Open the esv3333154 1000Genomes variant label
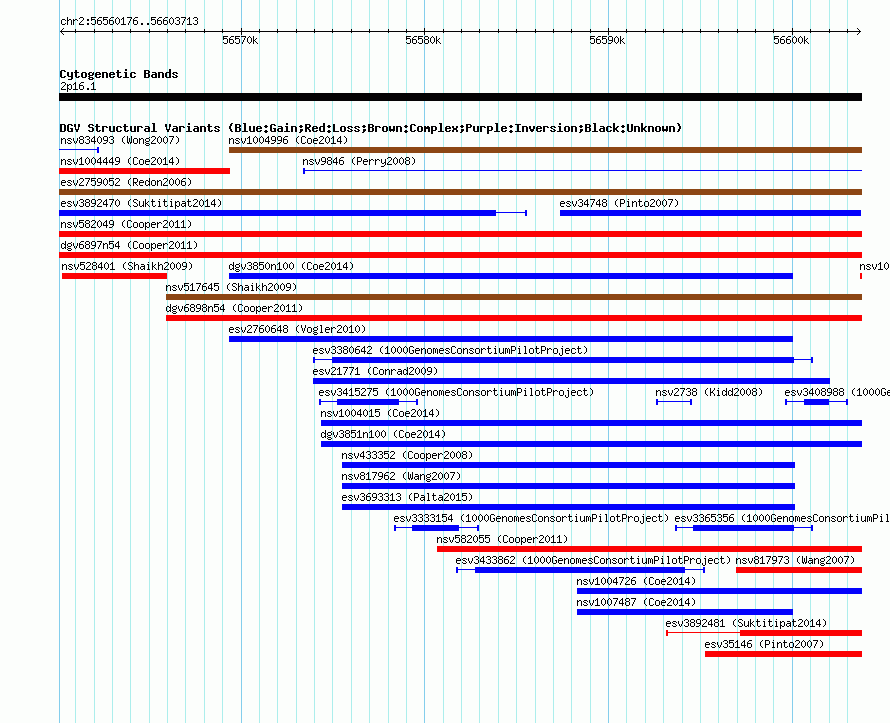890x723 pixels. (531, 518)
